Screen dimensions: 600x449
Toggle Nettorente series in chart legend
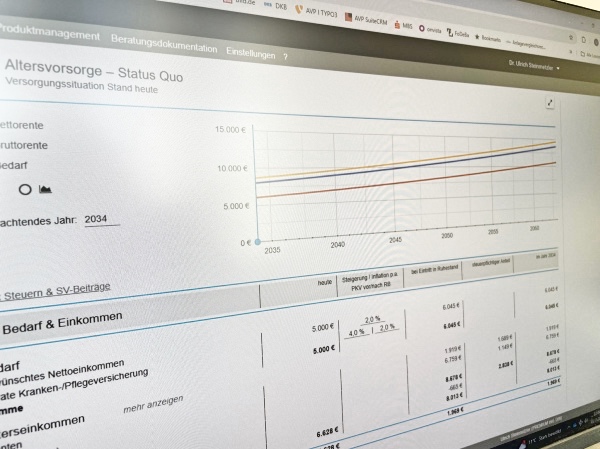coord(23,125)
